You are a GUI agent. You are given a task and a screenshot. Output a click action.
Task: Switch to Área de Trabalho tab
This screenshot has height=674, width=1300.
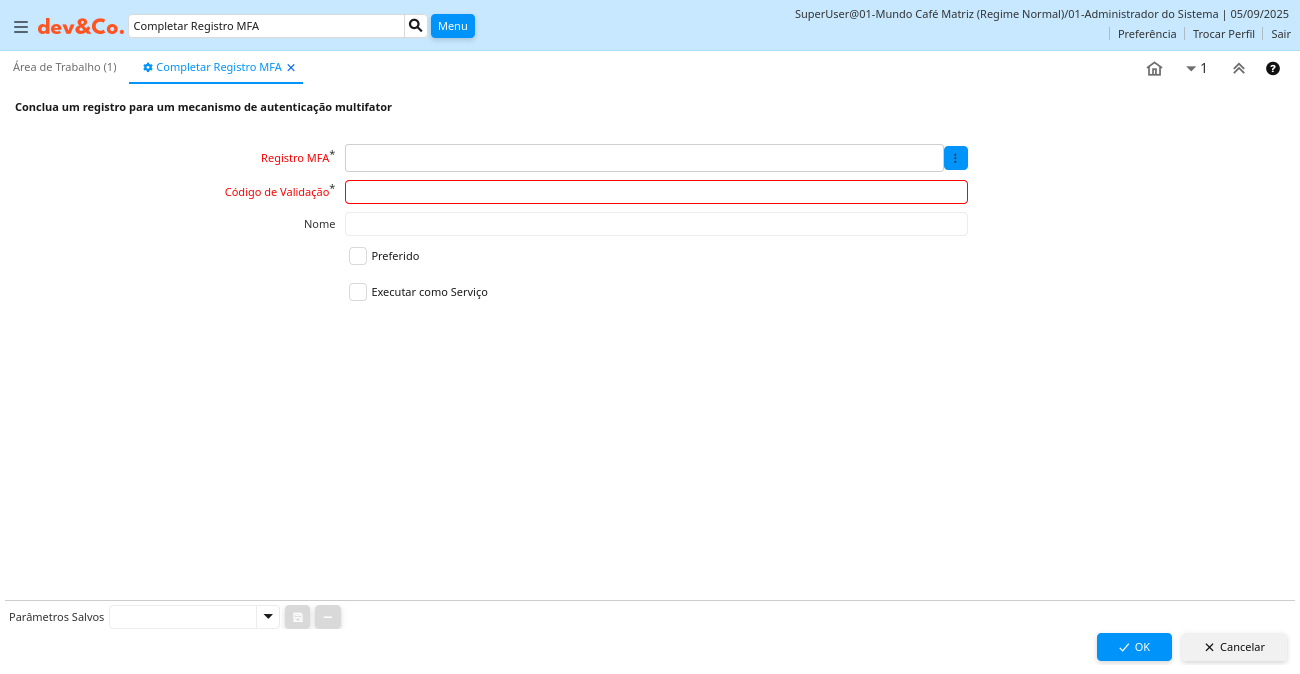coord(65,67)
